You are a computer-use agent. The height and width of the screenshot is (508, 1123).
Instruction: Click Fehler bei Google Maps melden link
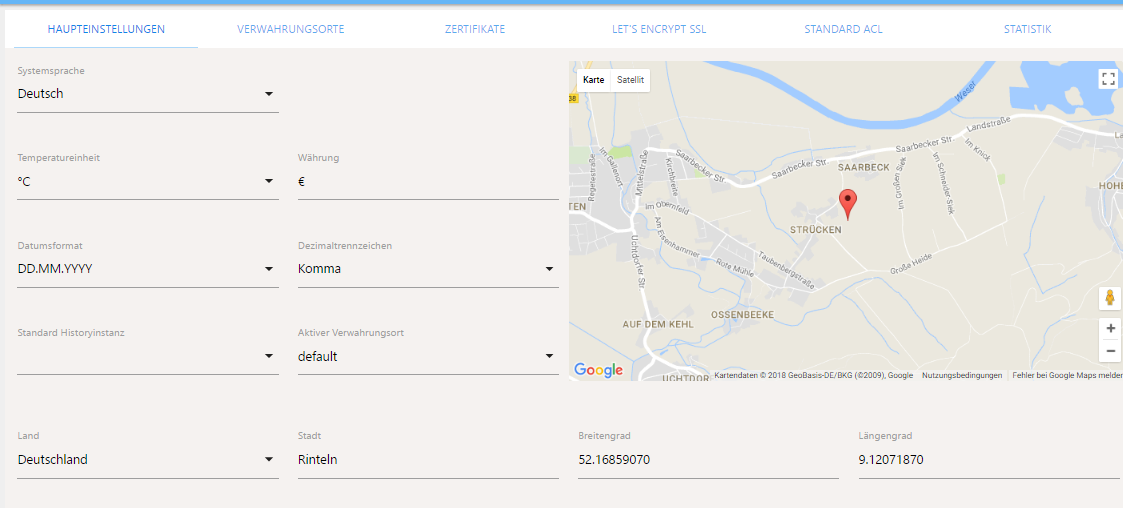pyautogui.click(x=1067, y=375)
